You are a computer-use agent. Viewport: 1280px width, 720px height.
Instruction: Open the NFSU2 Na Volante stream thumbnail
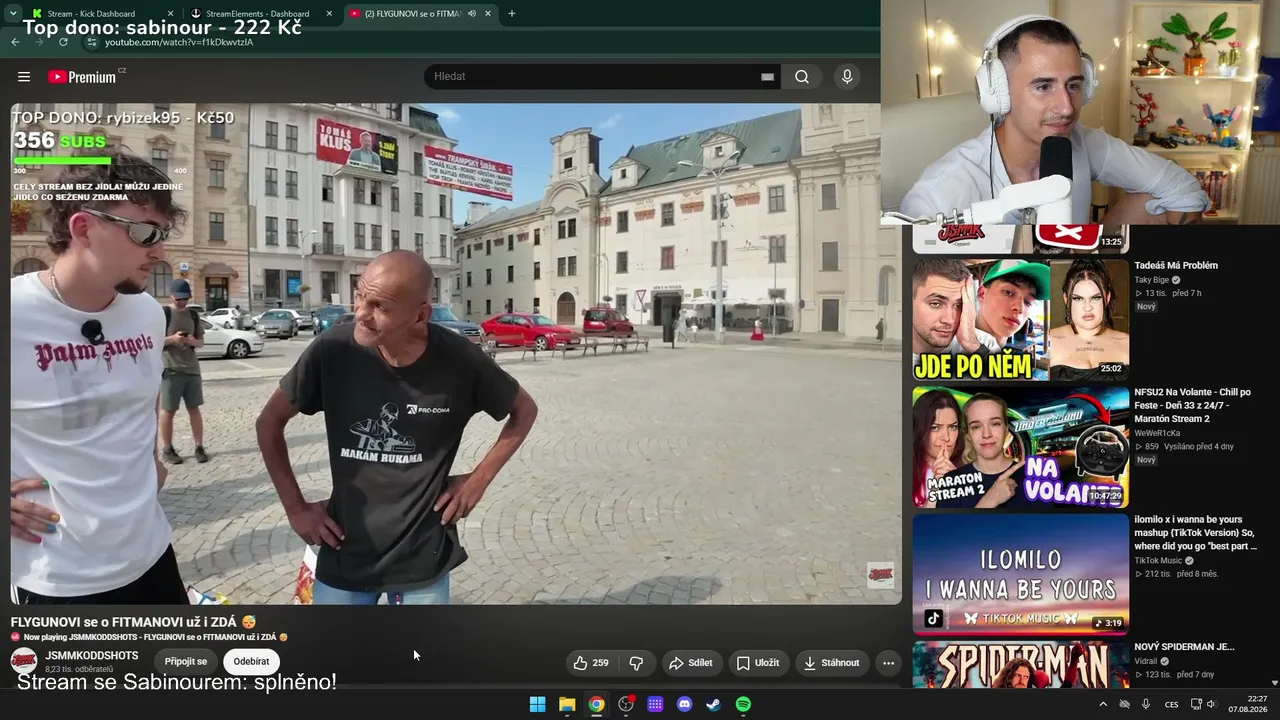(x=1020, y=447)
